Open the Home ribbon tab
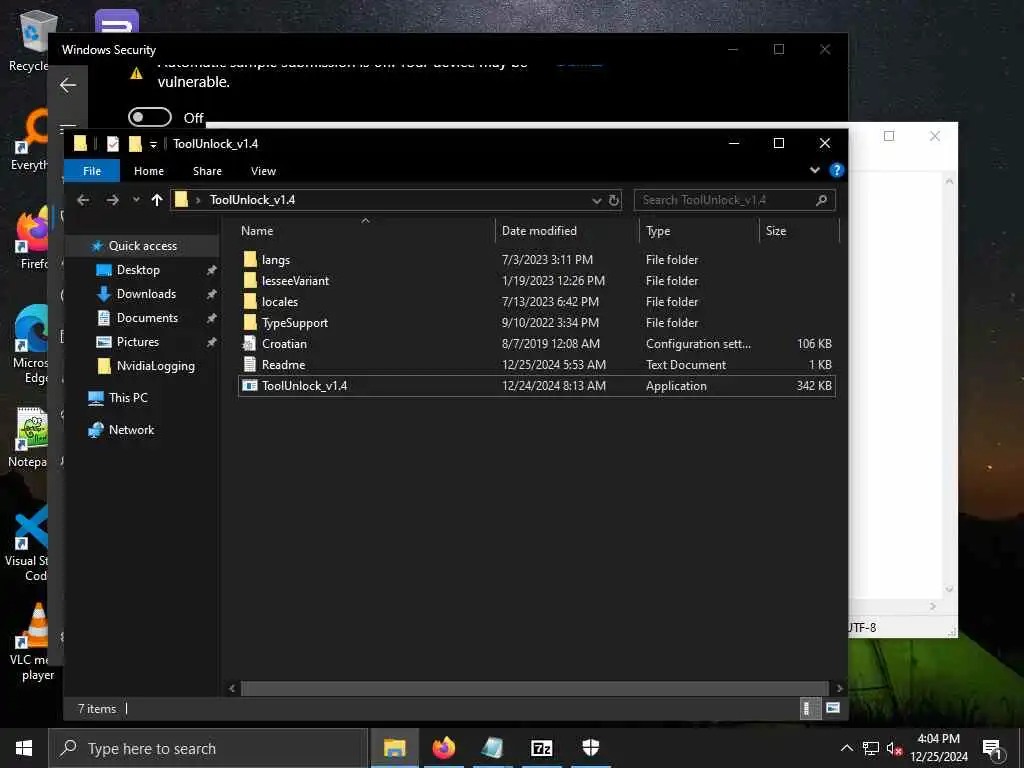 pyautogui.click(x=149, y=171)
